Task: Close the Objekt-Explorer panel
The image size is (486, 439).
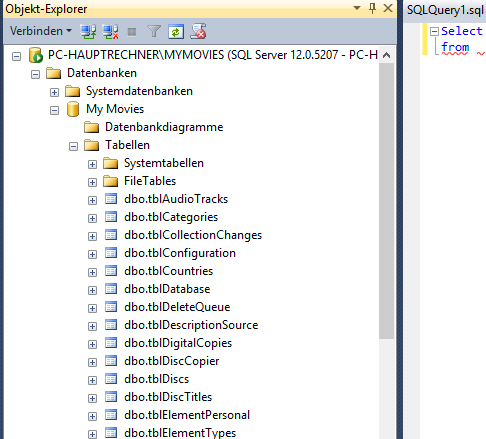Action: click(x=388, y=8)
